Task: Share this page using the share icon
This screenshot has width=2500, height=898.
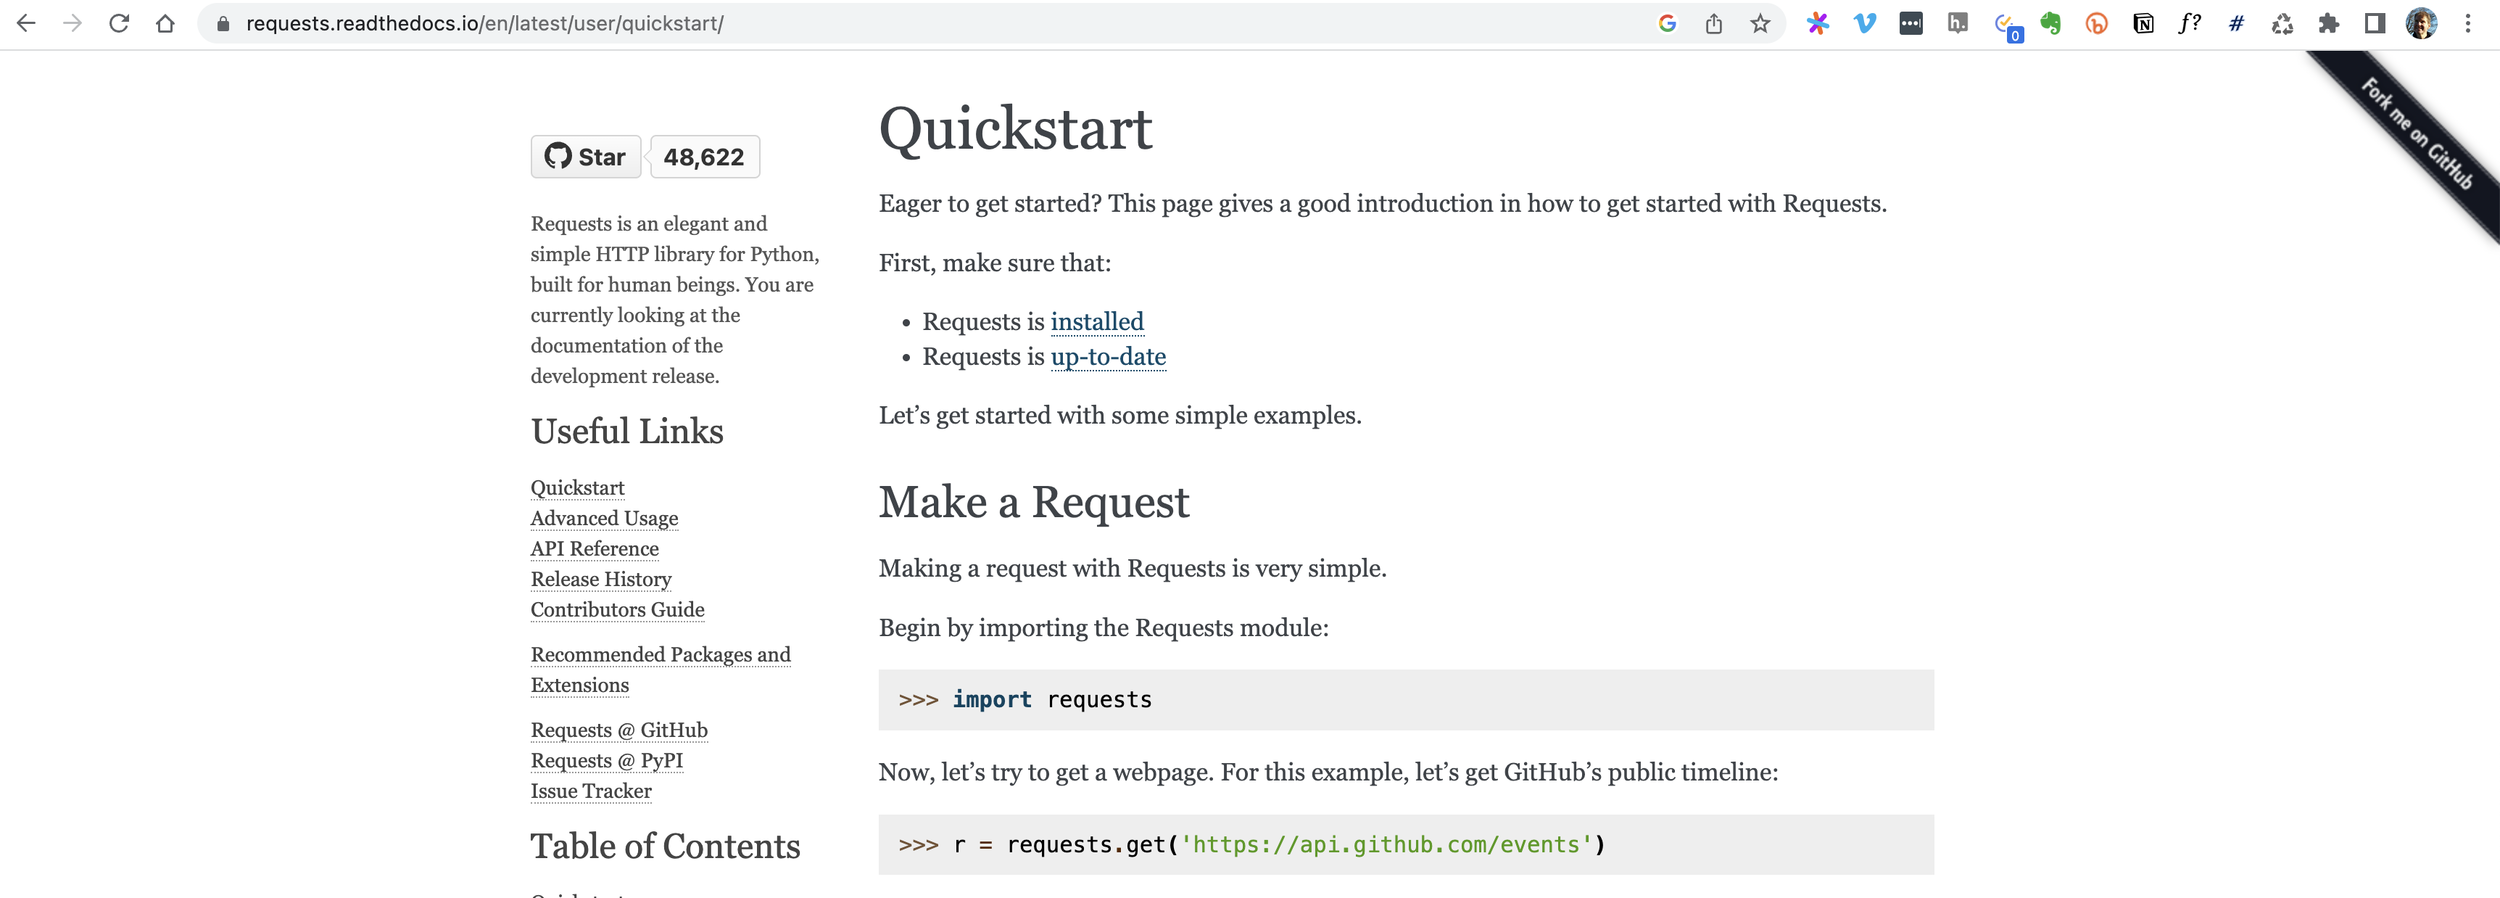Action: [1714, 23]
